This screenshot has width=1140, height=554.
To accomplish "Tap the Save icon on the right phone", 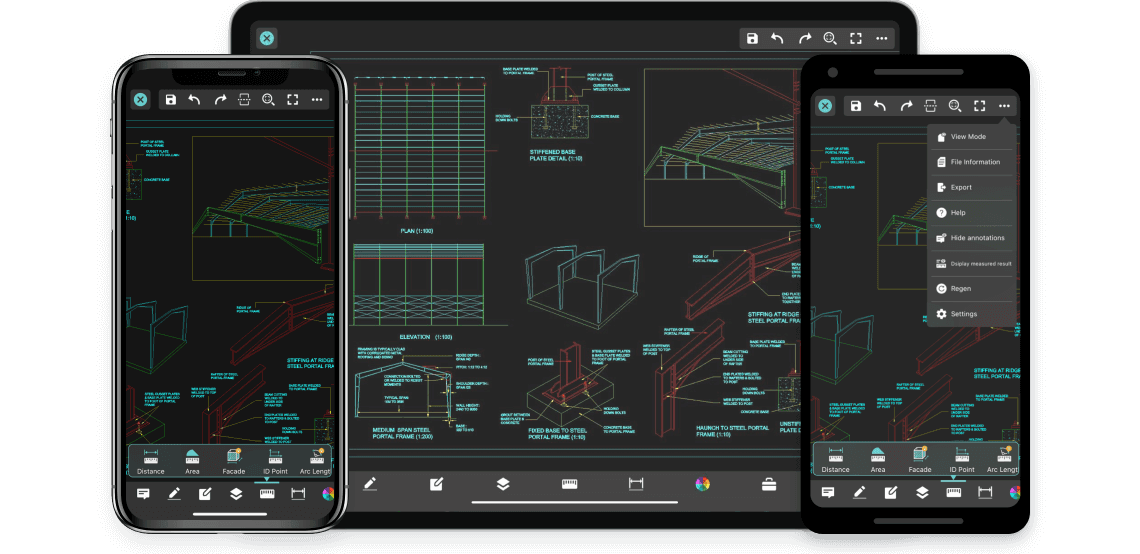I will click(856, 105).
